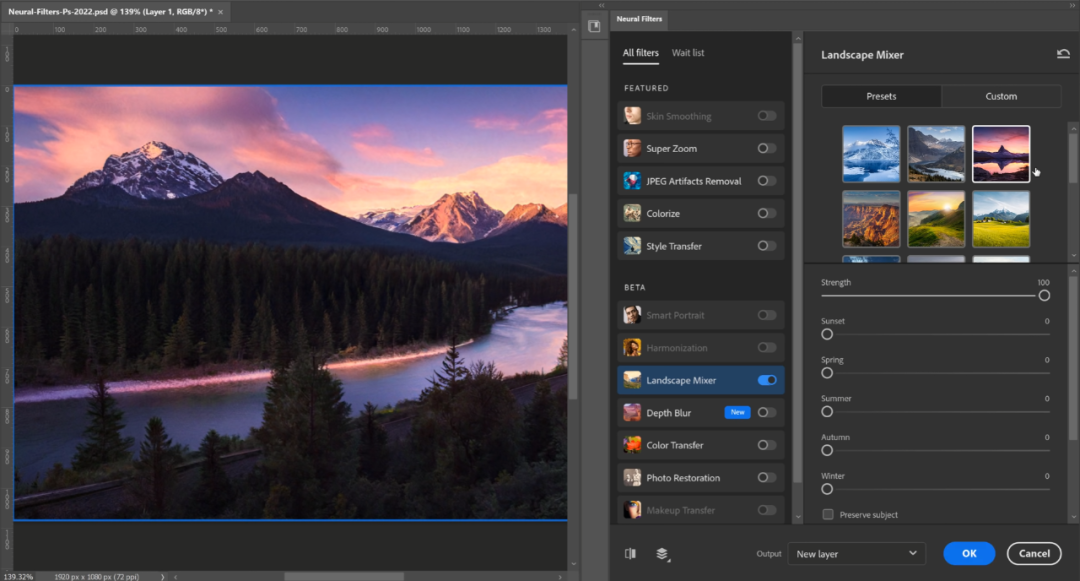Viewport: 1080px width, 581px height.
Task: Click the Super Zoom filter icon
Action: coord(632,148)
